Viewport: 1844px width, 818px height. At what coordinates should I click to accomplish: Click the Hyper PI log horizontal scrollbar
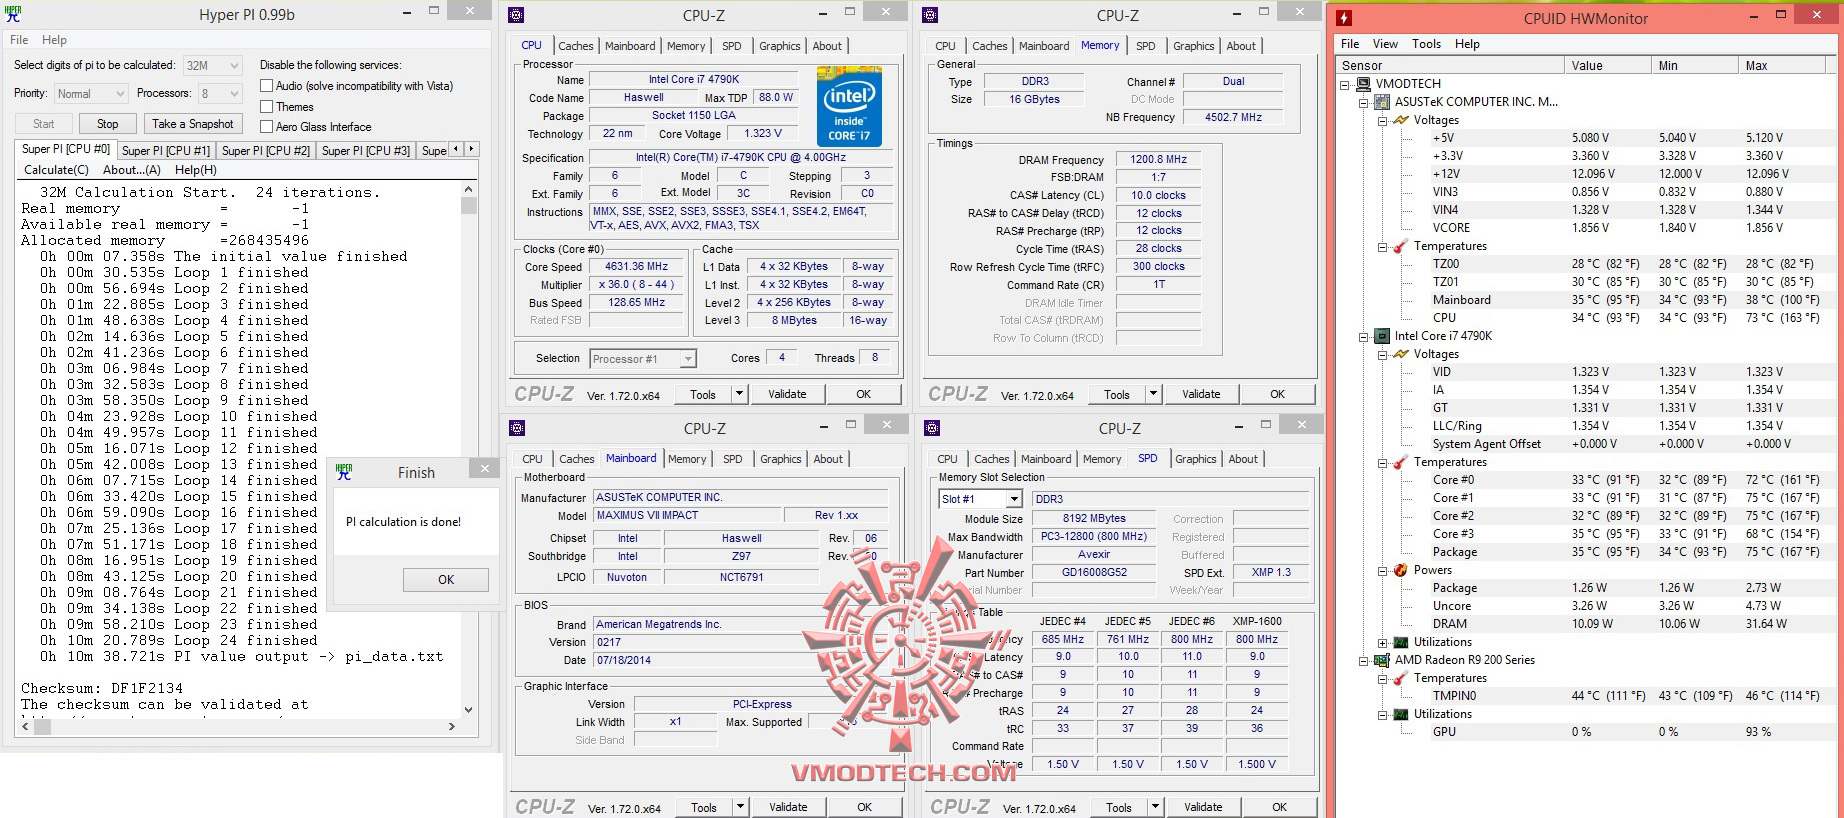click(x=238, y=727)
